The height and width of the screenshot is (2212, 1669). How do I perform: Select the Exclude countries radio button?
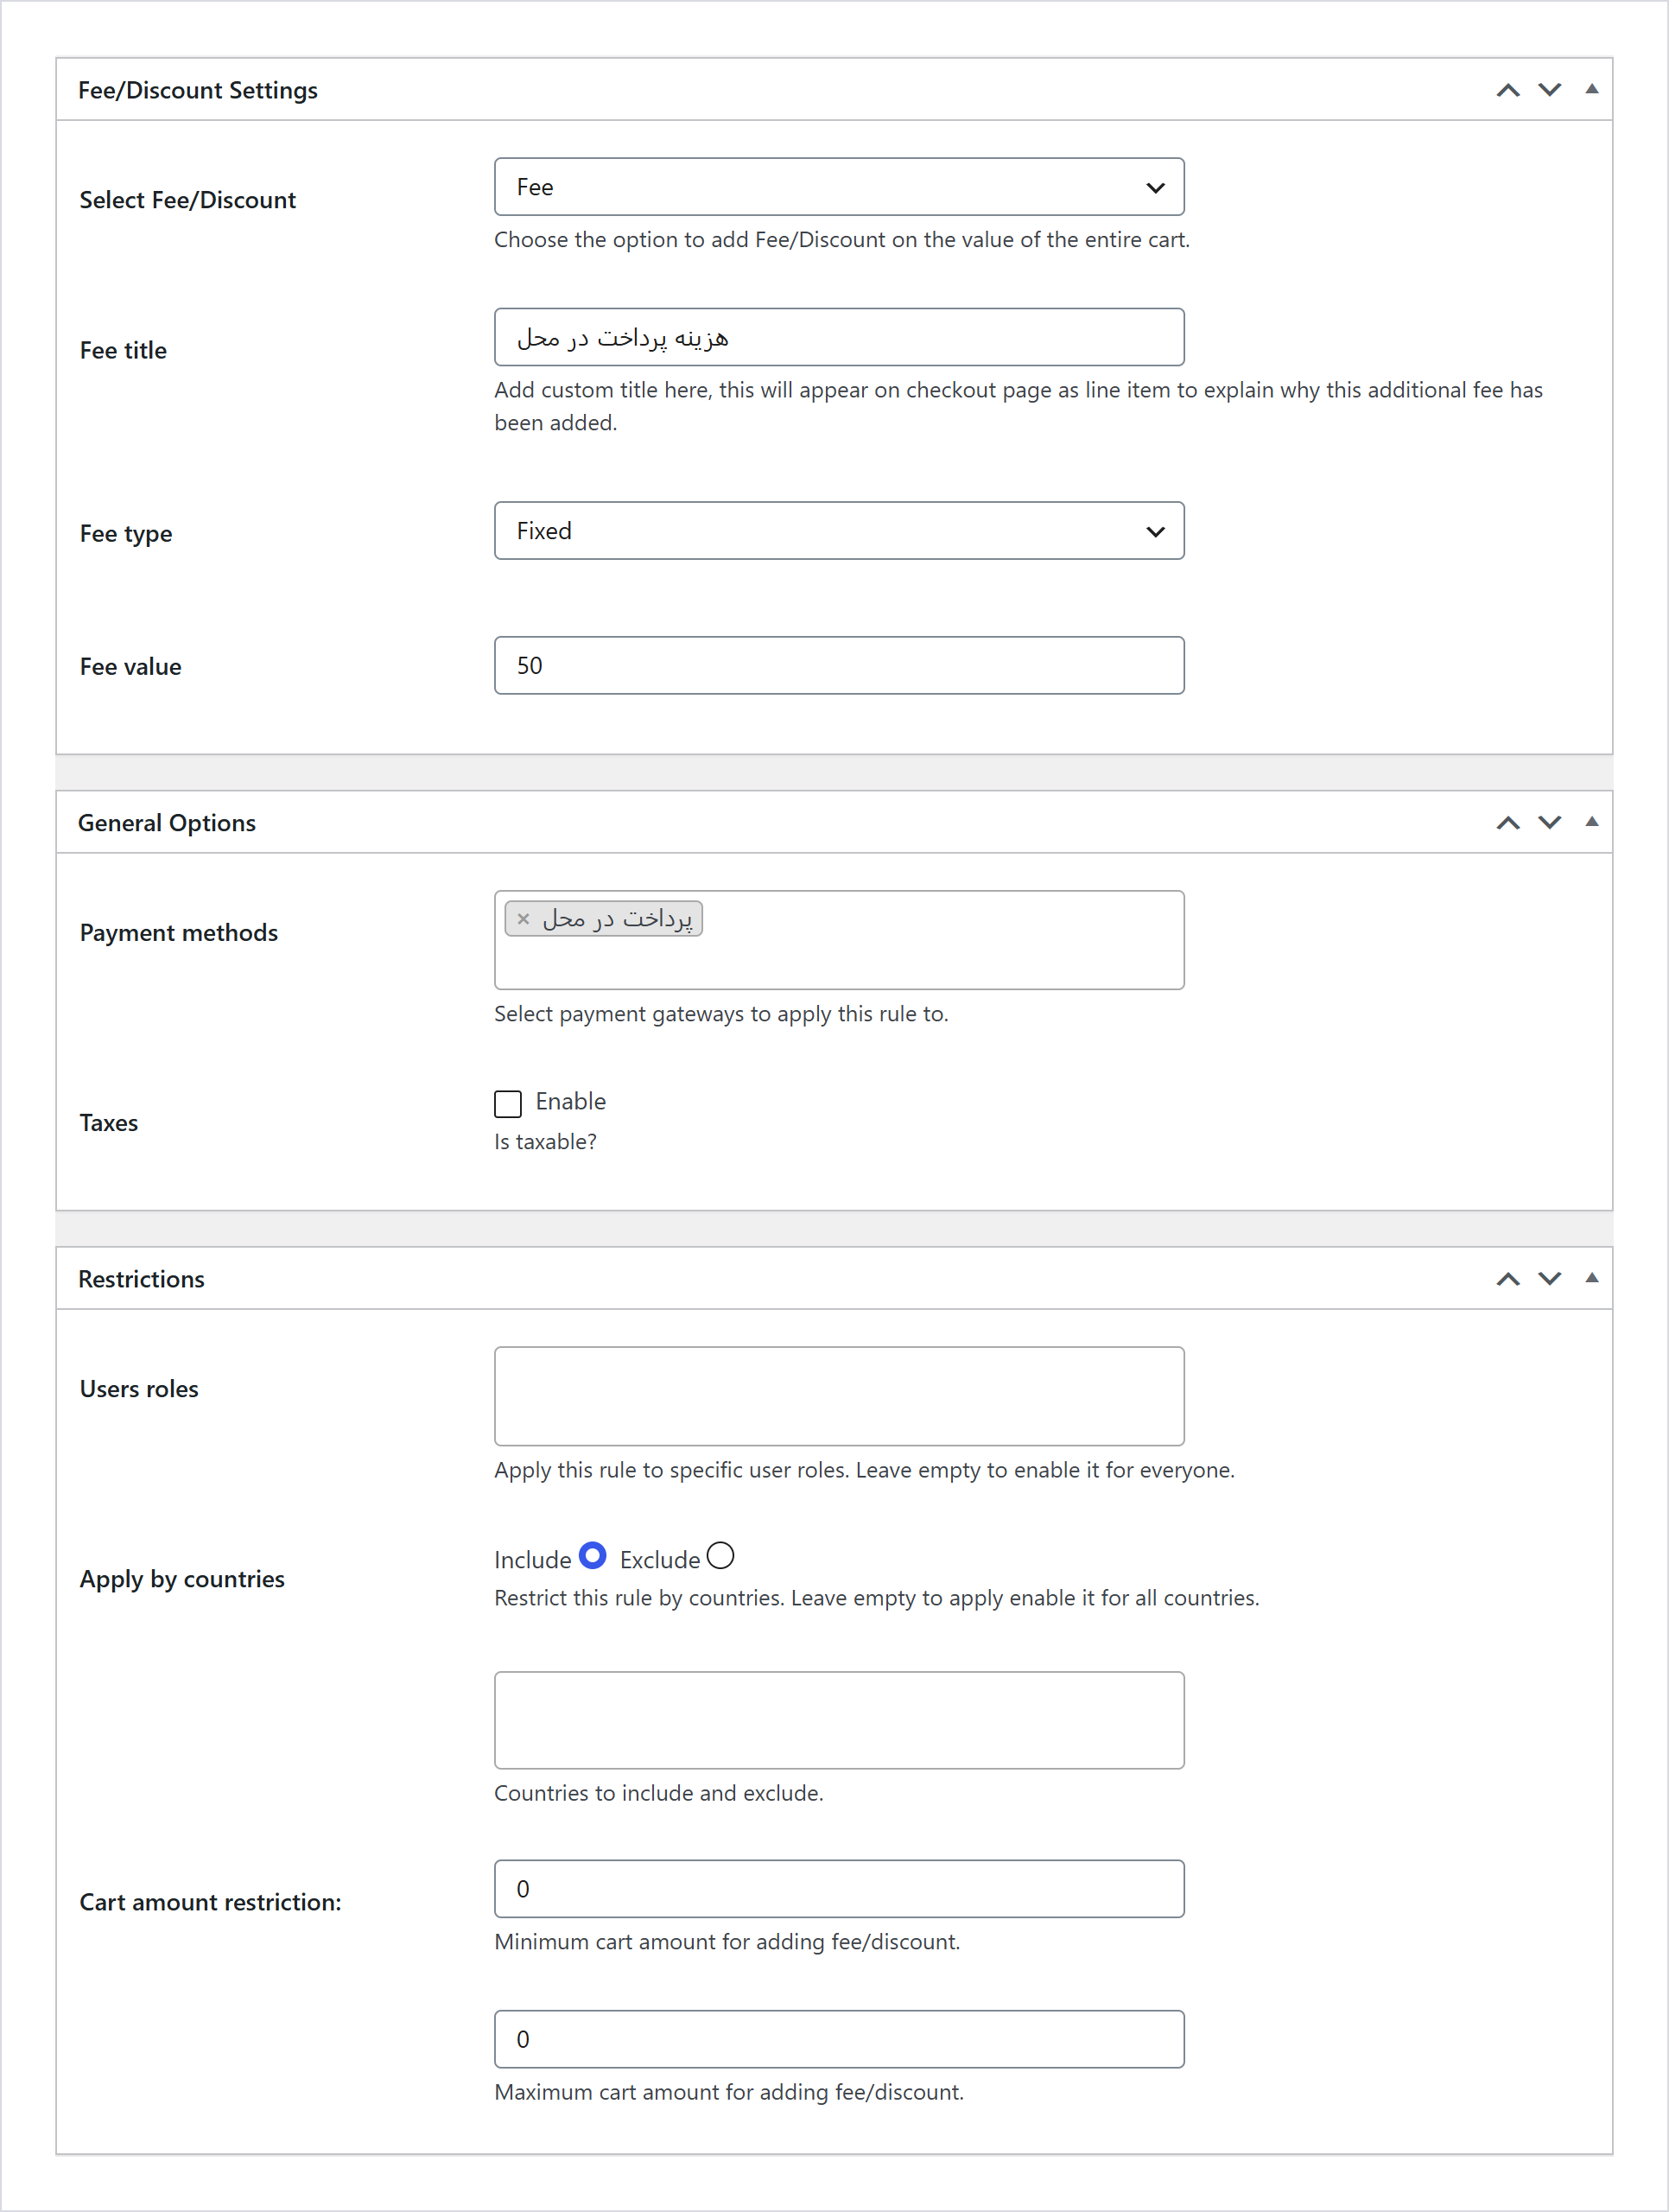click(x=720, y=1556)
